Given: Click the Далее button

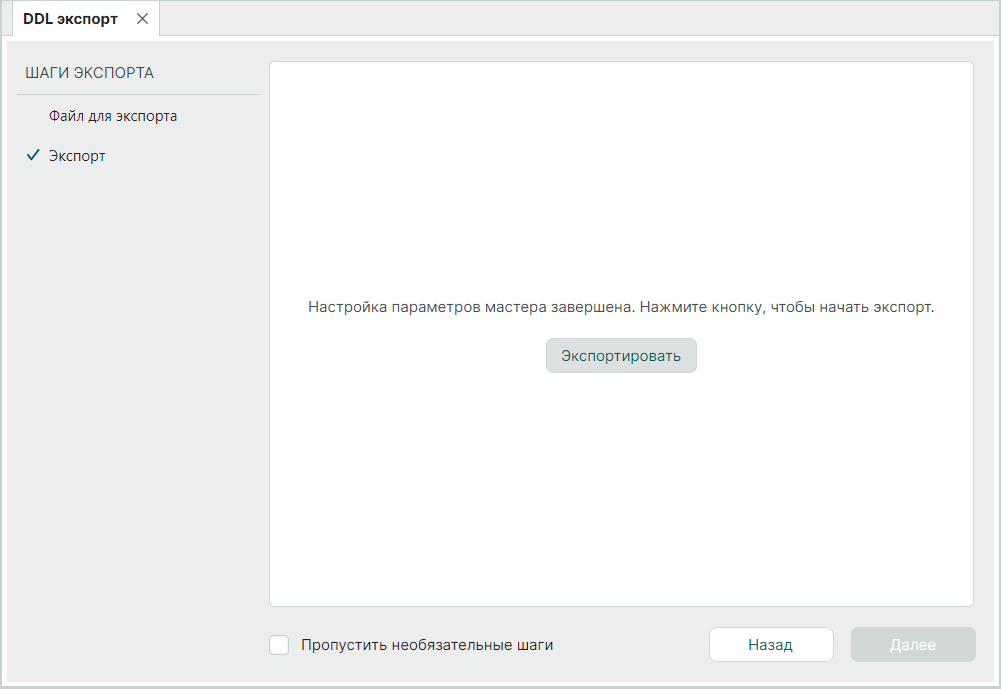Looking at the screenshot, I should (913, 645).
